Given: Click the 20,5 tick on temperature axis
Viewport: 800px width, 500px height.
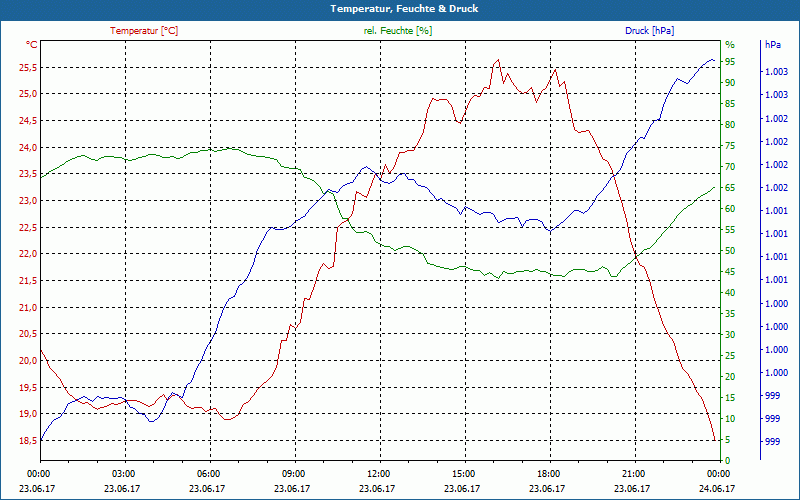Looking at the screenshot, I should 28,334.
